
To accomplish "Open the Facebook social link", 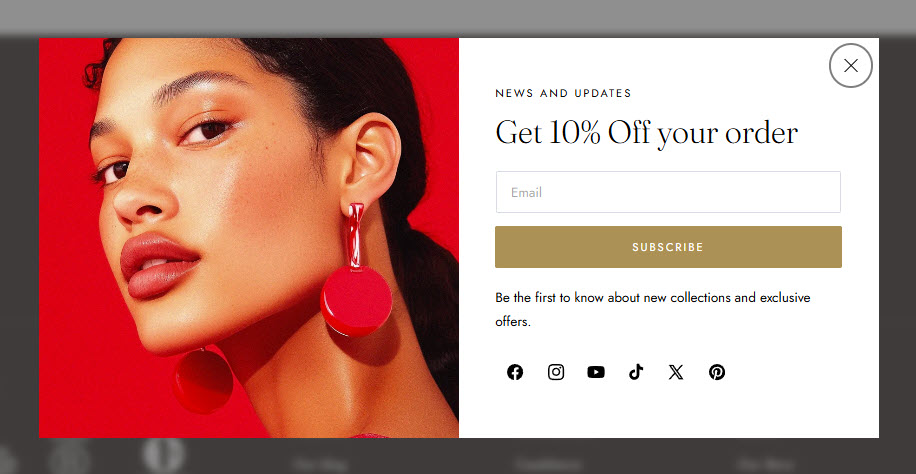I will click(x=515, y=372).
